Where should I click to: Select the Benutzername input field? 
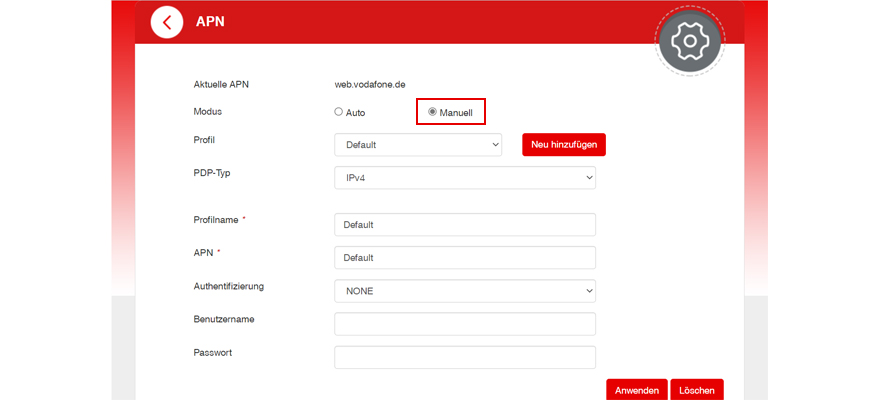(x=465, y=324)
